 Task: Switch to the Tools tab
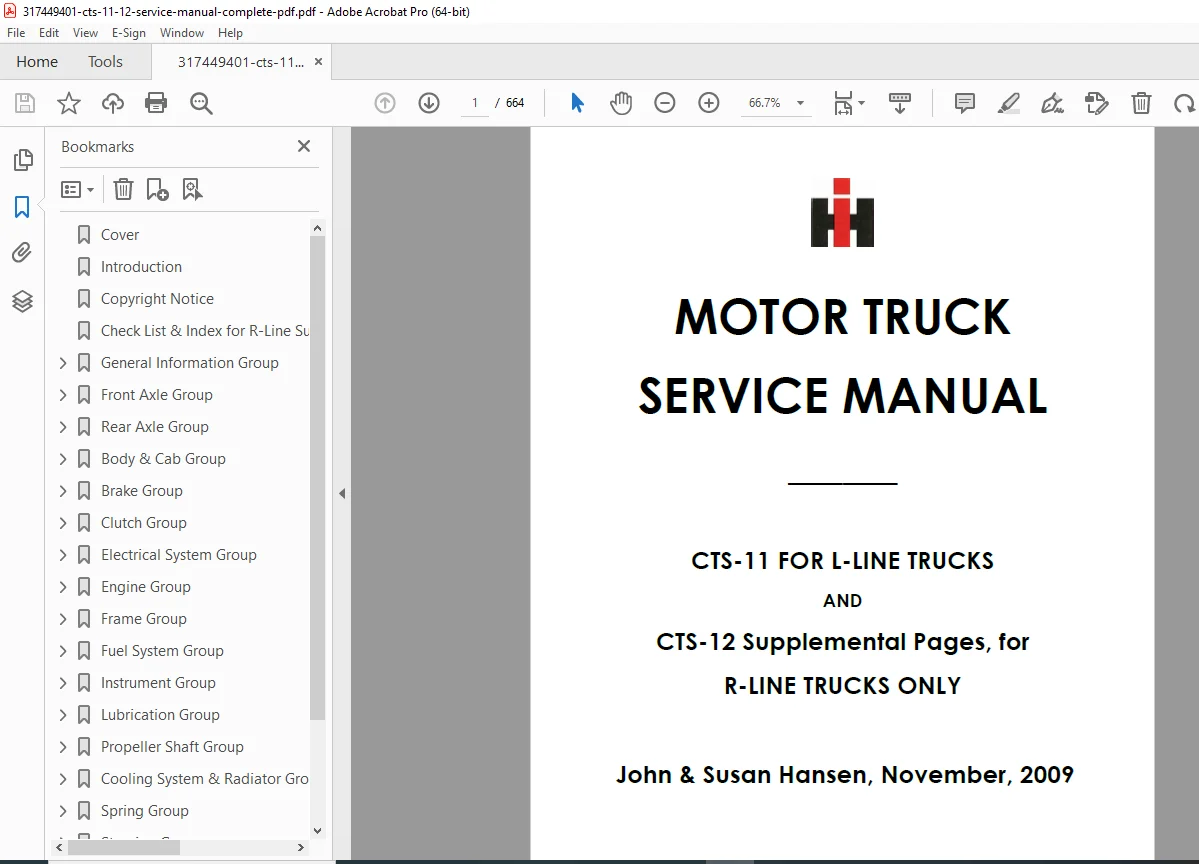(x=105, y=62)
